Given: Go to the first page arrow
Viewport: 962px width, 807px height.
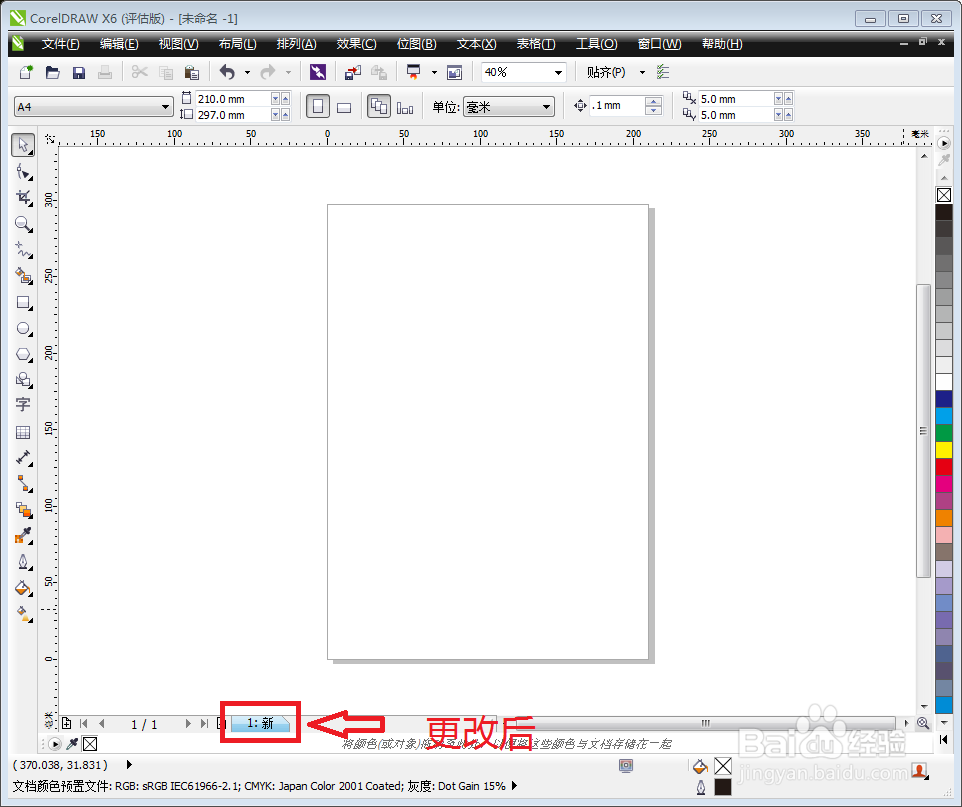Looking at the screenshot, I should [84, 724].
